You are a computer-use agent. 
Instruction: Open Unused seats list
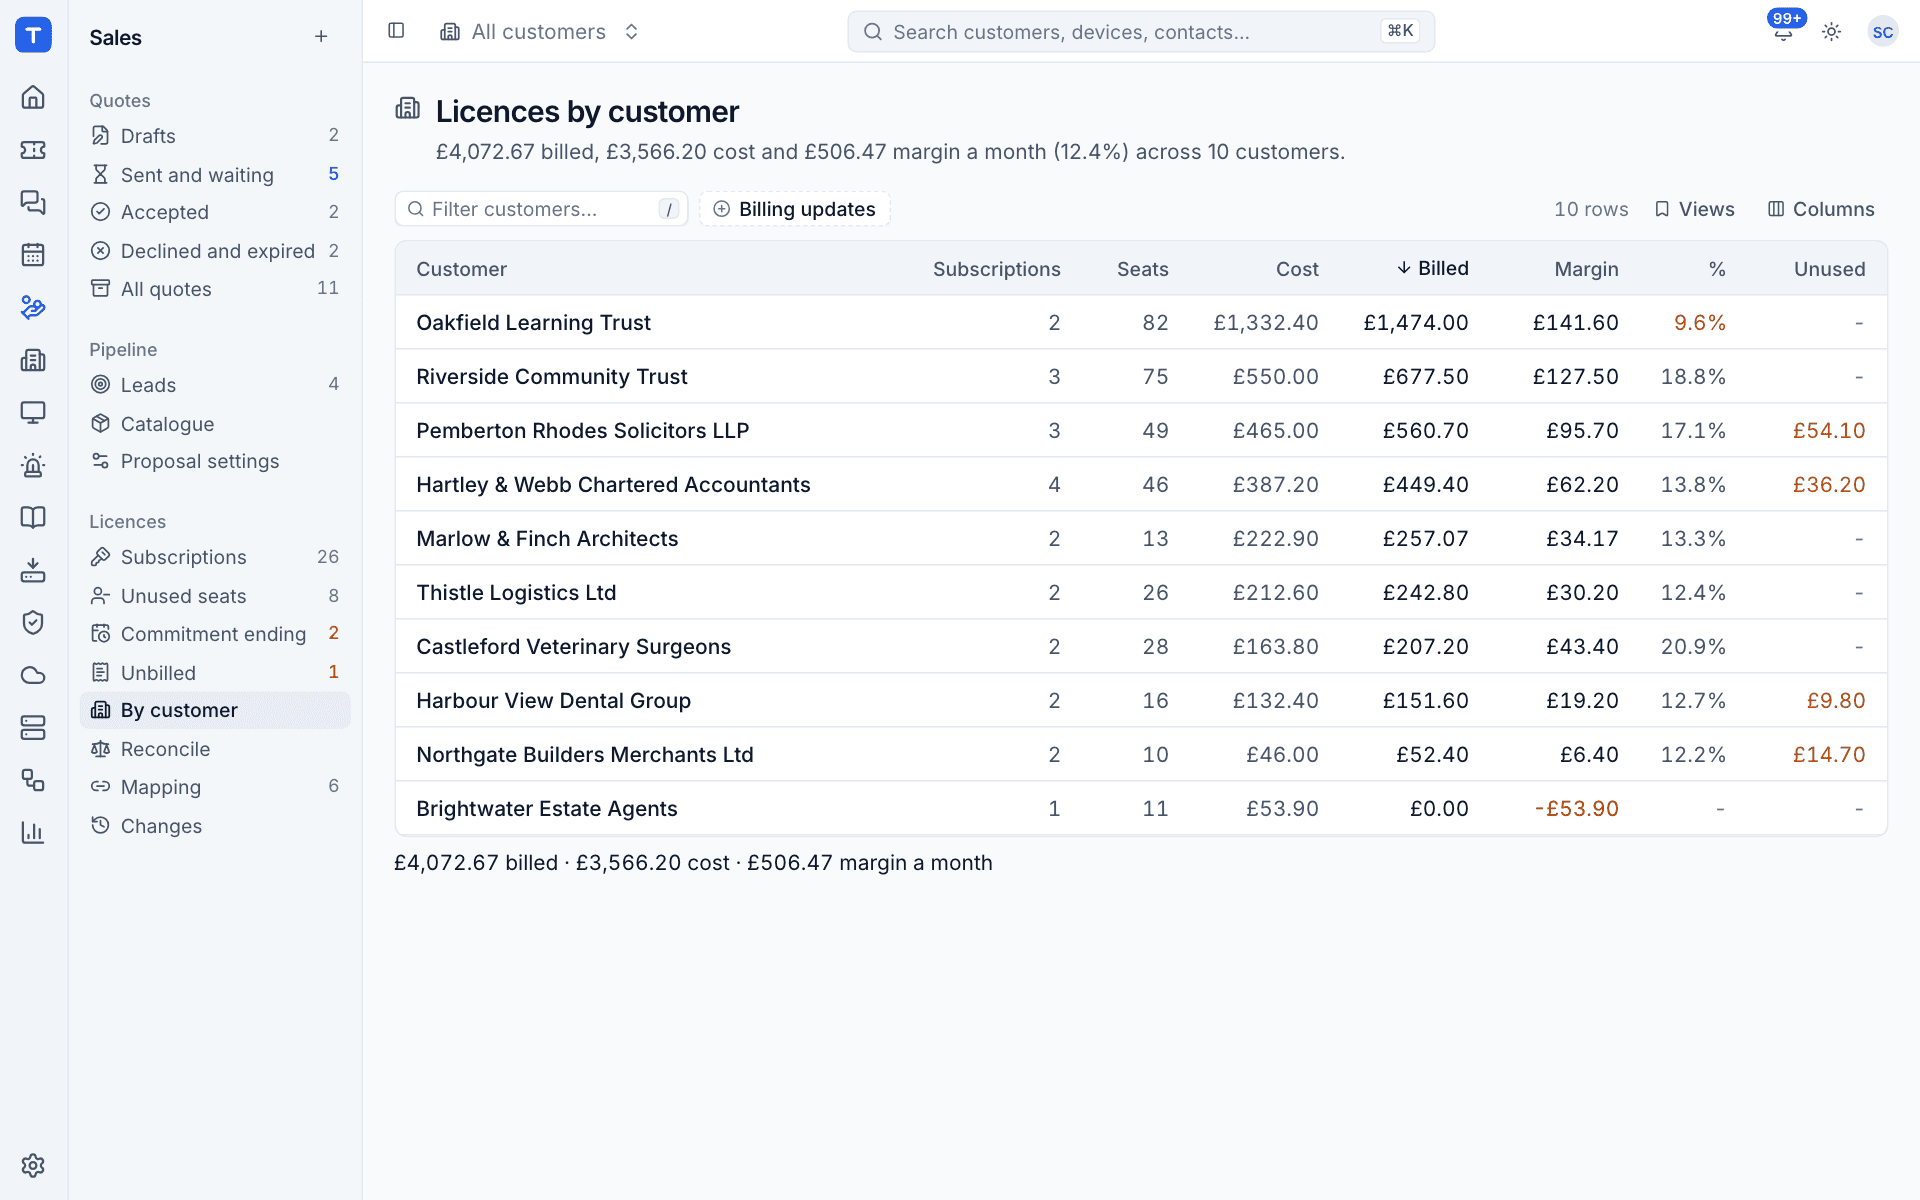click(x=215, y=596)
